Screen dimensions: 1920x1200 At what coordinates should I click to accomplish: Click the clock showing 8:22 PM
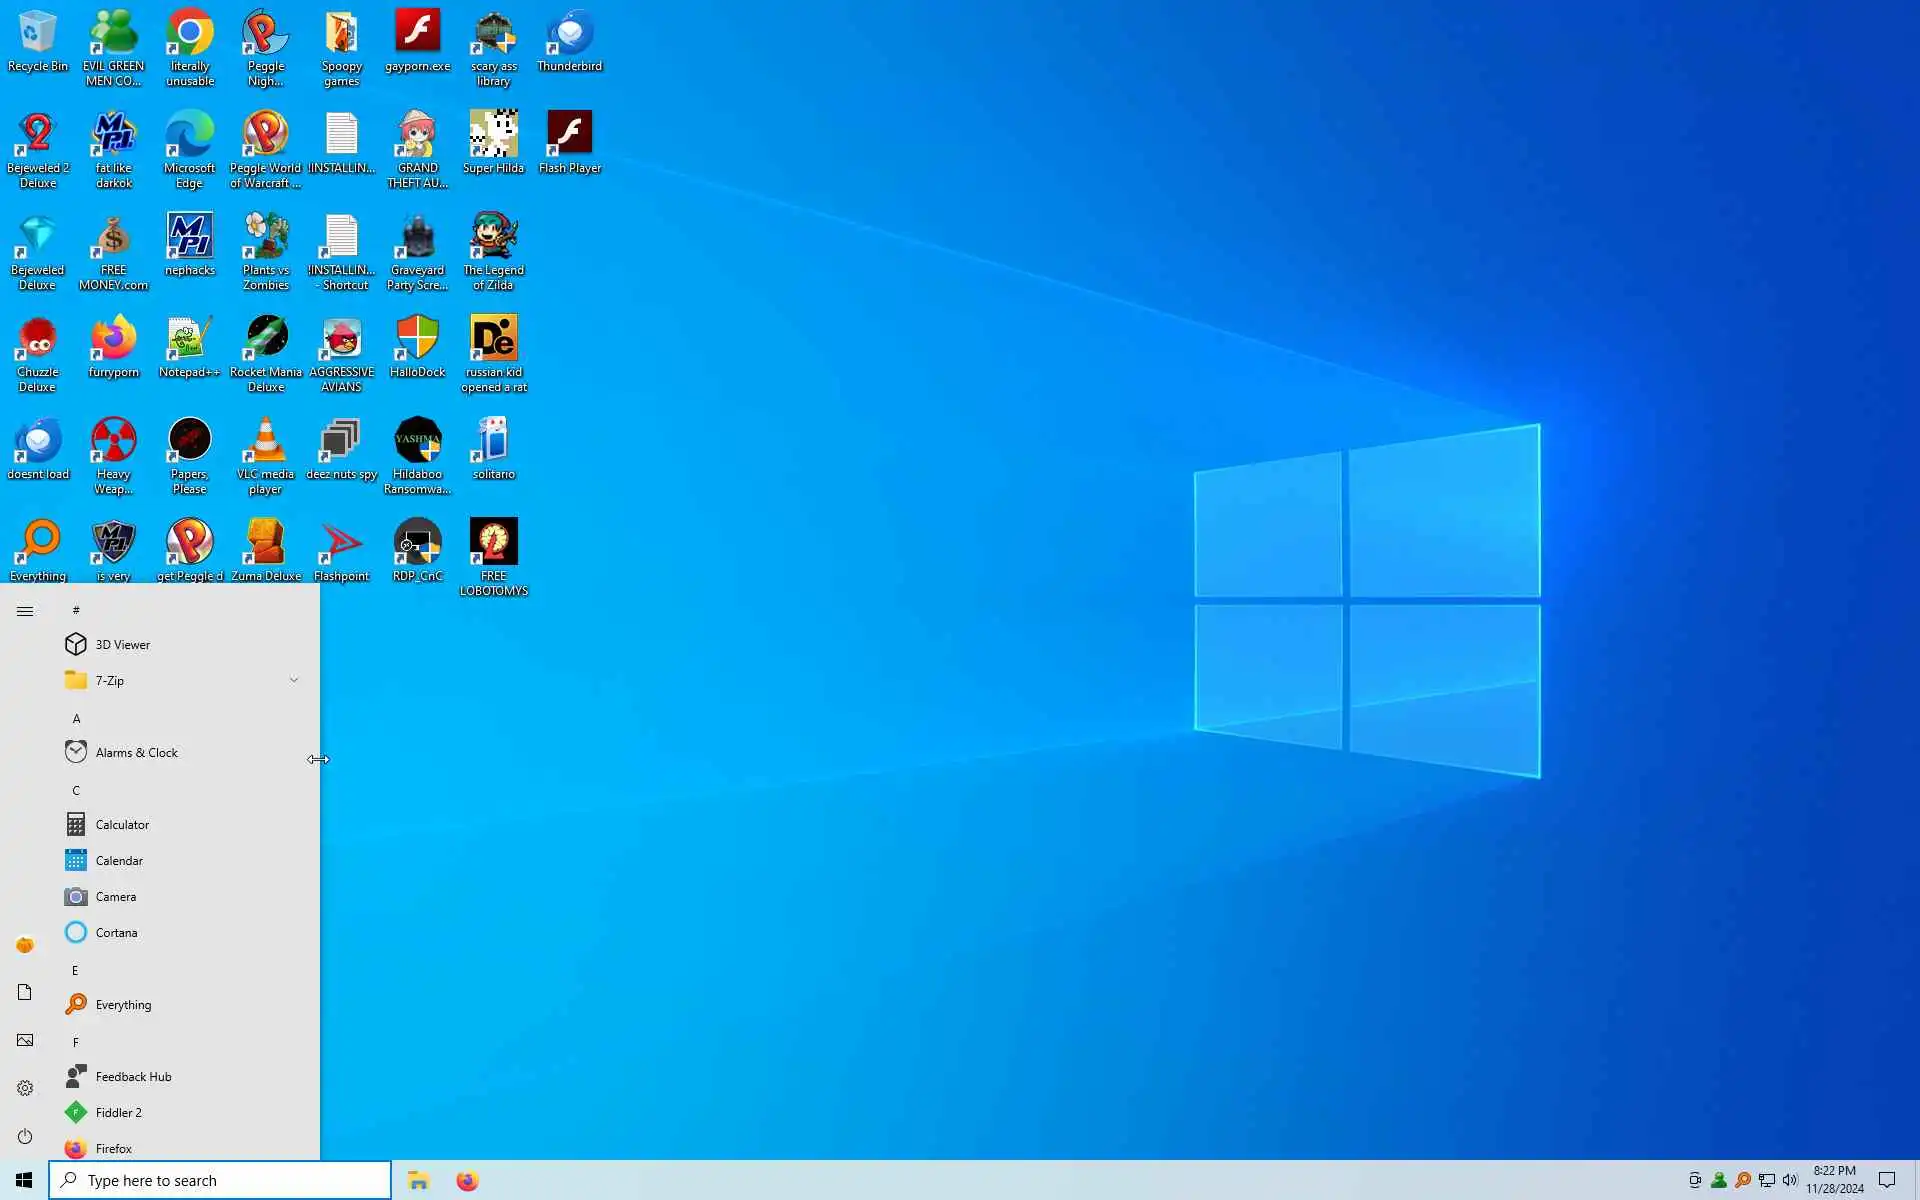[x=1834, y=1180]
